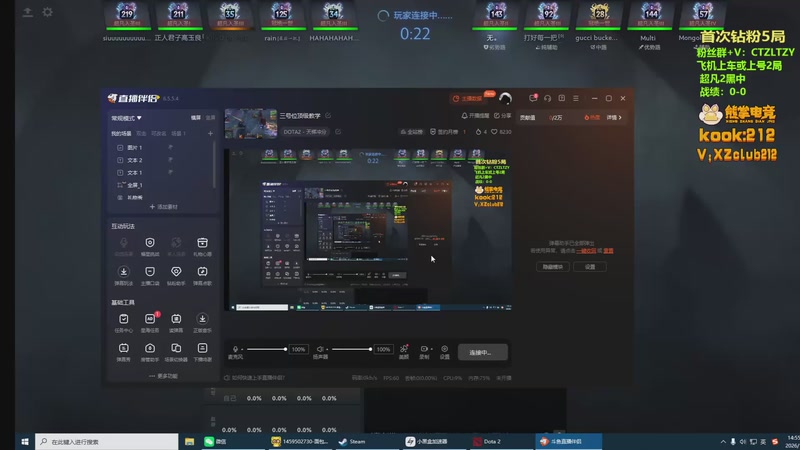Click the 连接中... connecting button
800x450 pixels.
click(x=483, y=352)
